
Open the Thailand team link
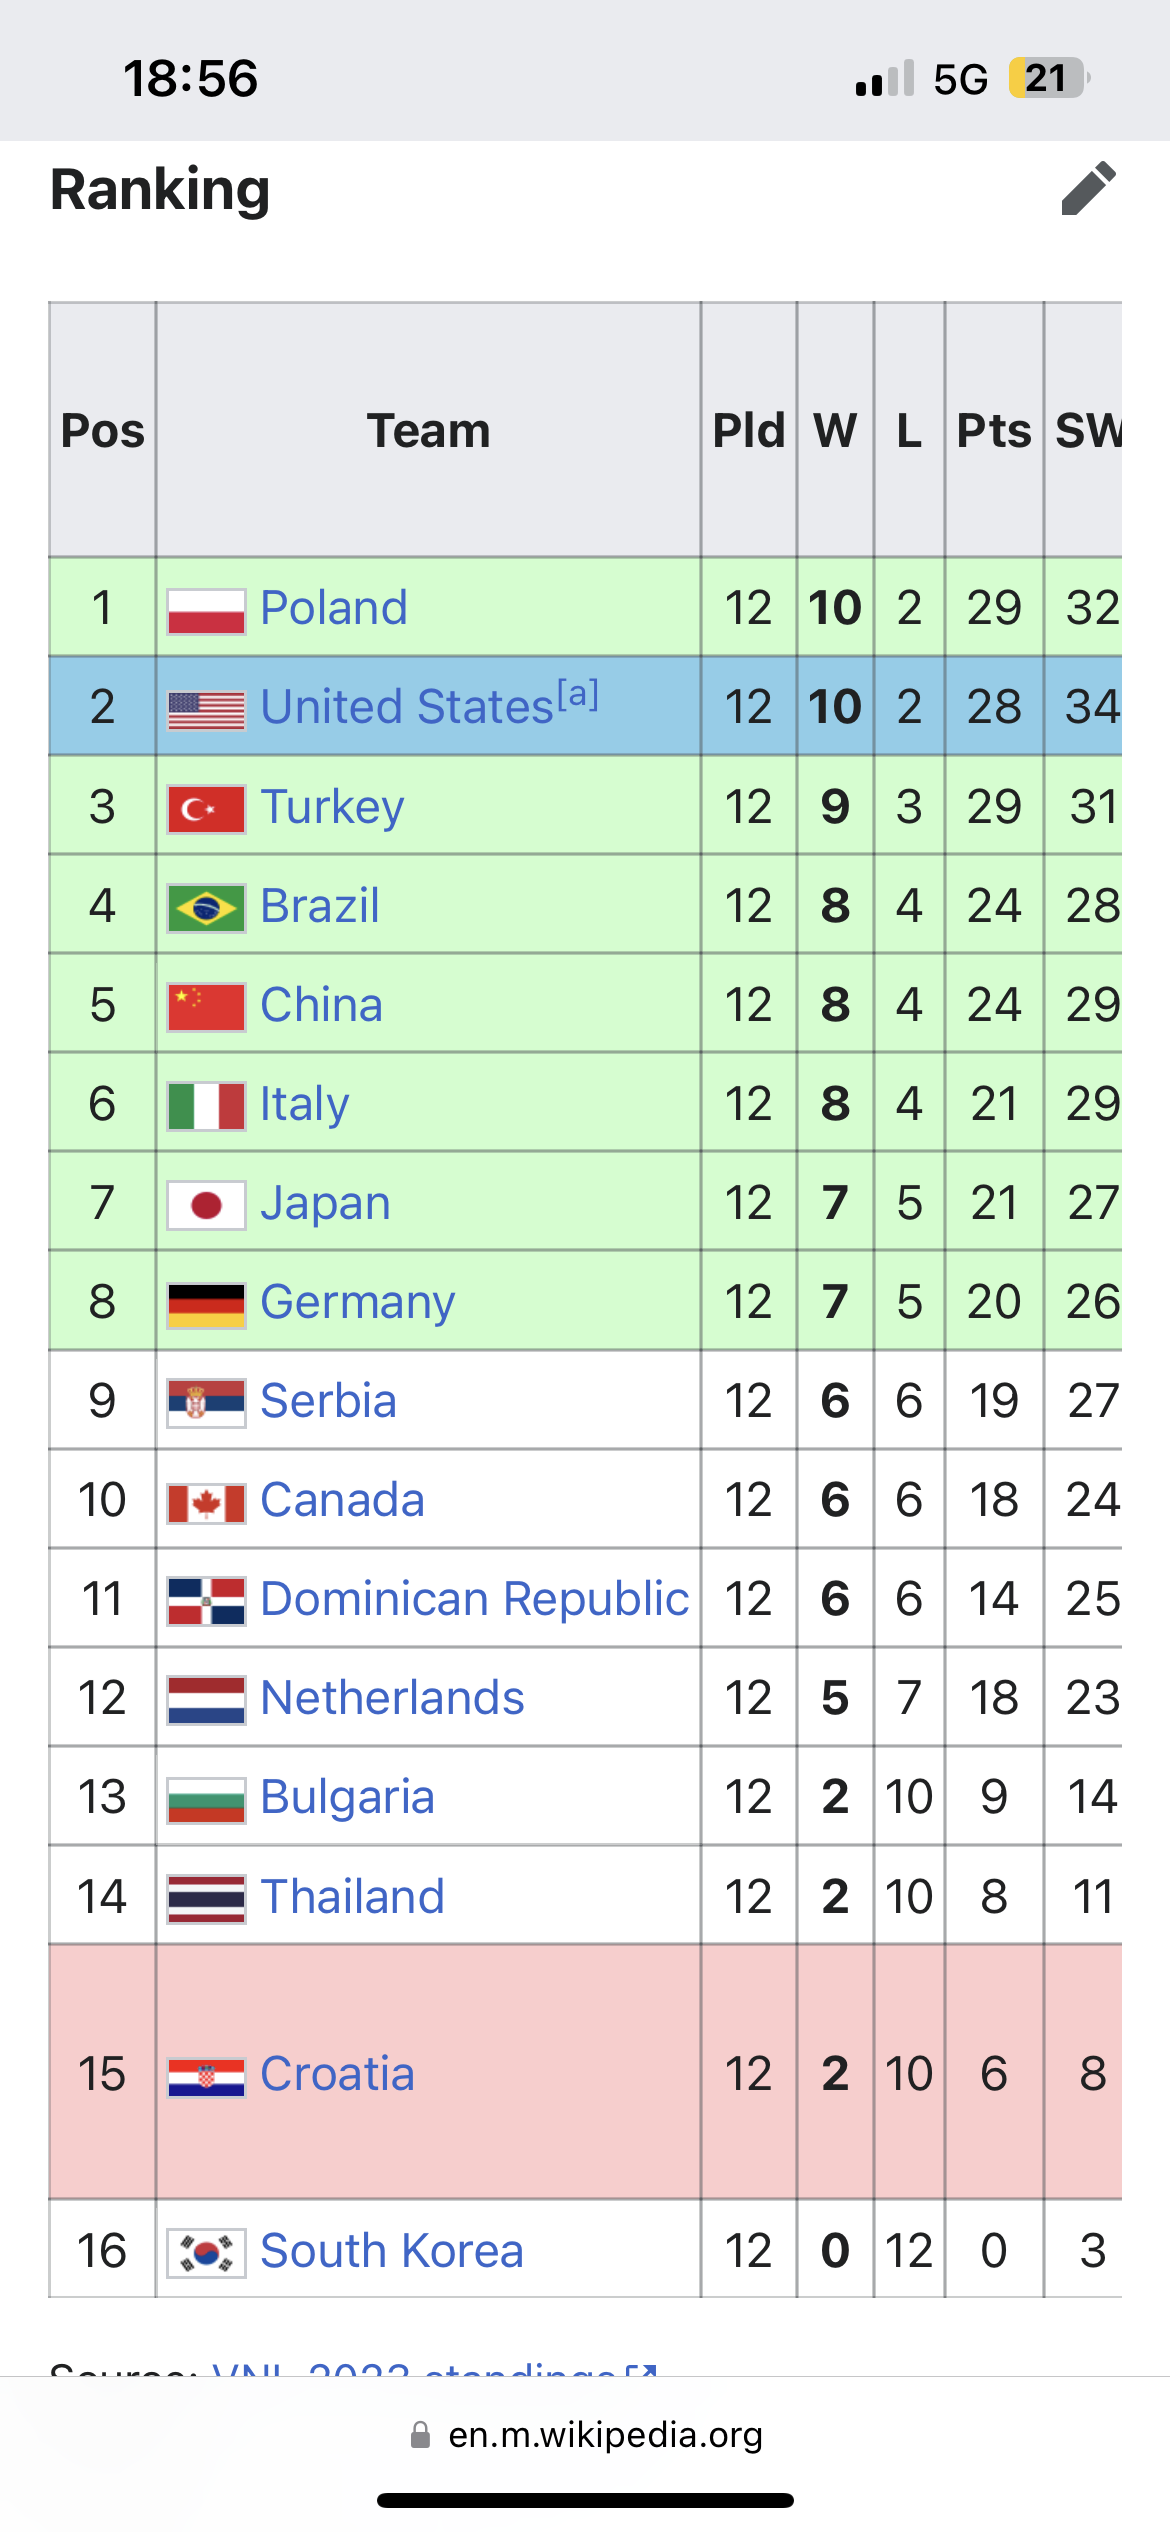[352, 1896]
